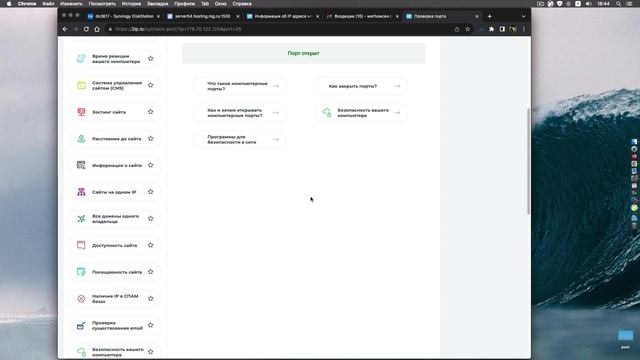Click the page's vertical scrollbar thumb
Viewport: 640px width, 360px height.
[x=529, y=161]
